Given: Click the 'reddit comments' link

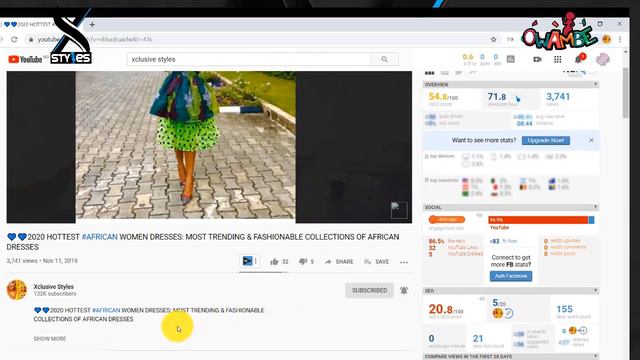Looking at the screenshot, I should click(x=567, y=247).
